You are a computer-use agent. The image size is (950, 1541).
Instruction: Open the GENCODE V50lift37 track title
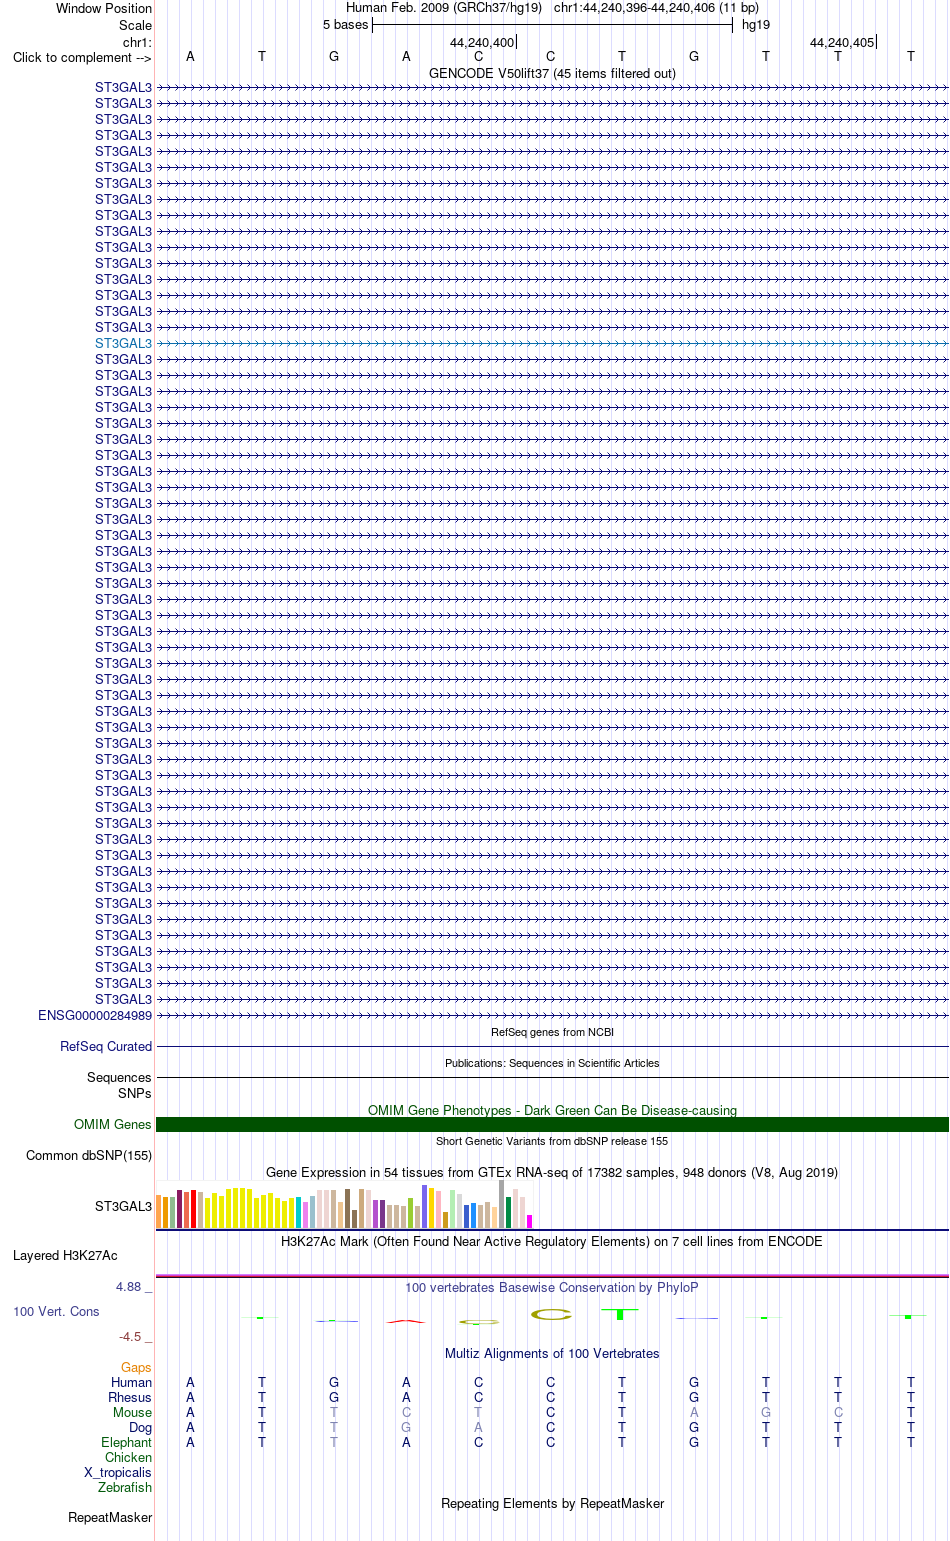click(x=552, y=73)
